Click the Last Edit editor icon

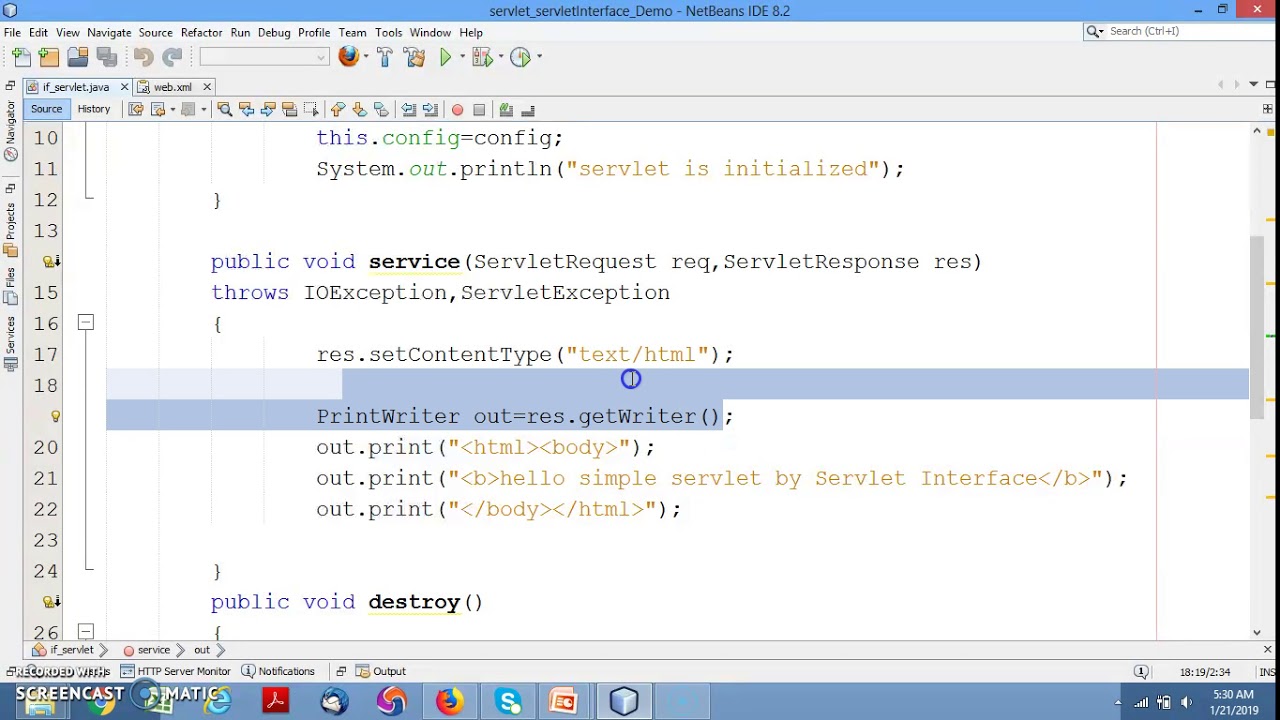click(x=136, y=109)
